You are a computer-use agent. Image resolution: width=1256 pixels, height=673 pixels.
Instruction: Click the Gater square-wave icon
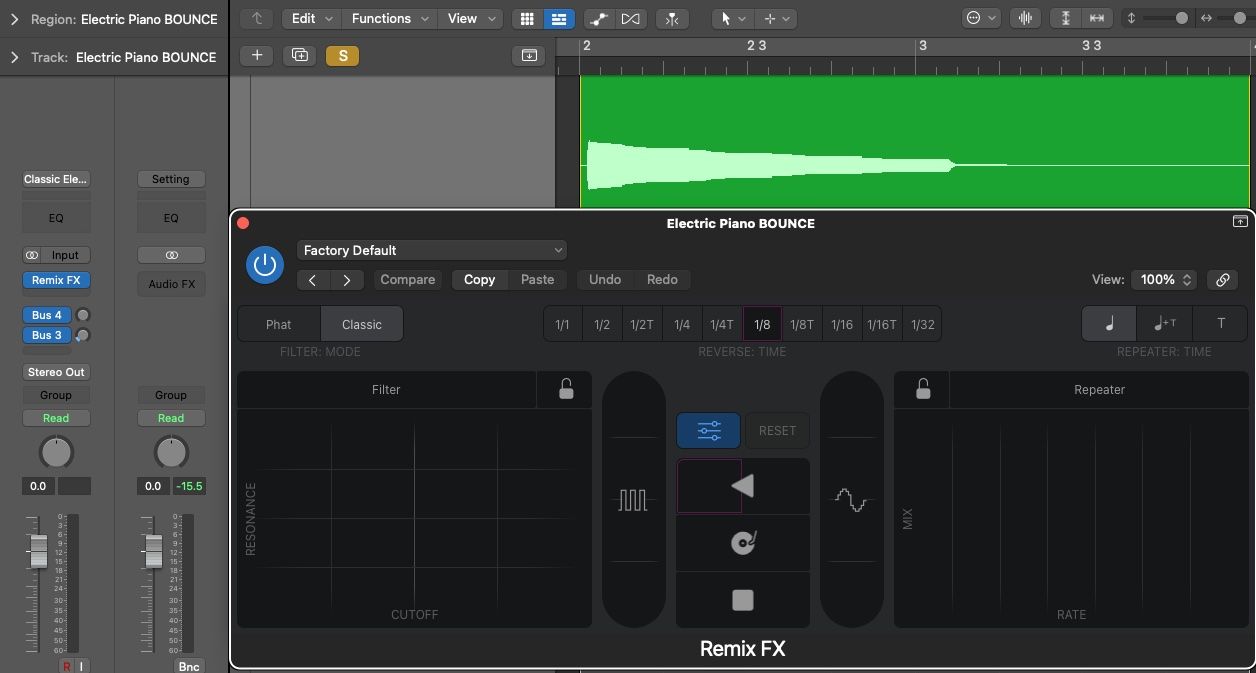(633, 498)
